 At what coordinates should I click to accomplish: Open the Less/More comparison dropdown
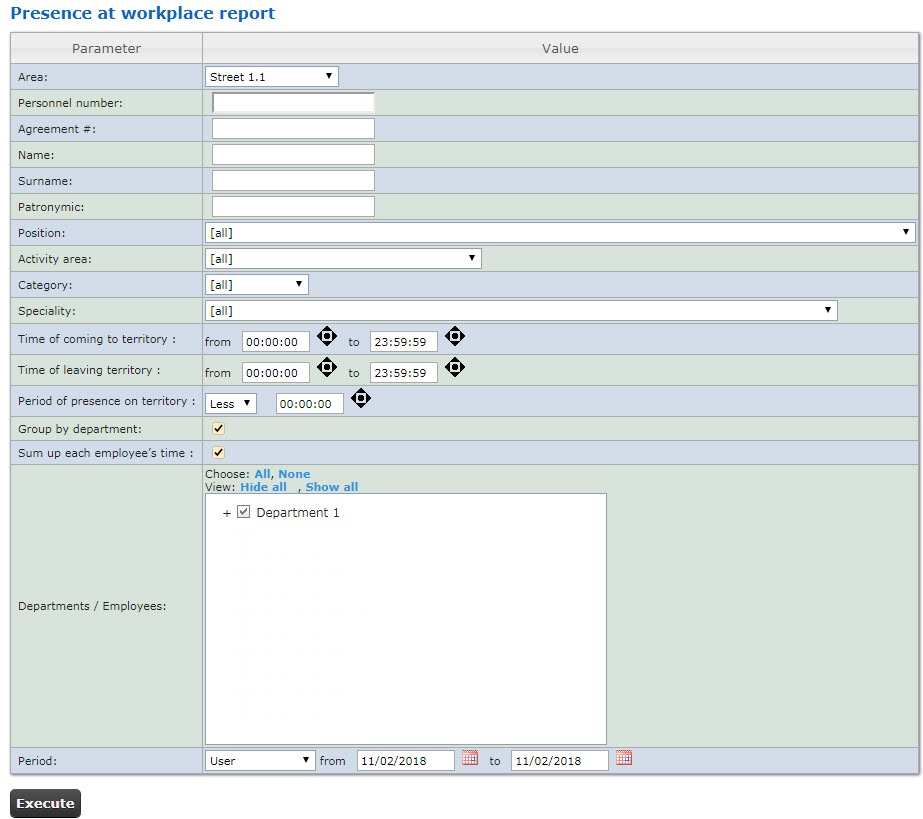pyautogui.click(x=231, y=404)
